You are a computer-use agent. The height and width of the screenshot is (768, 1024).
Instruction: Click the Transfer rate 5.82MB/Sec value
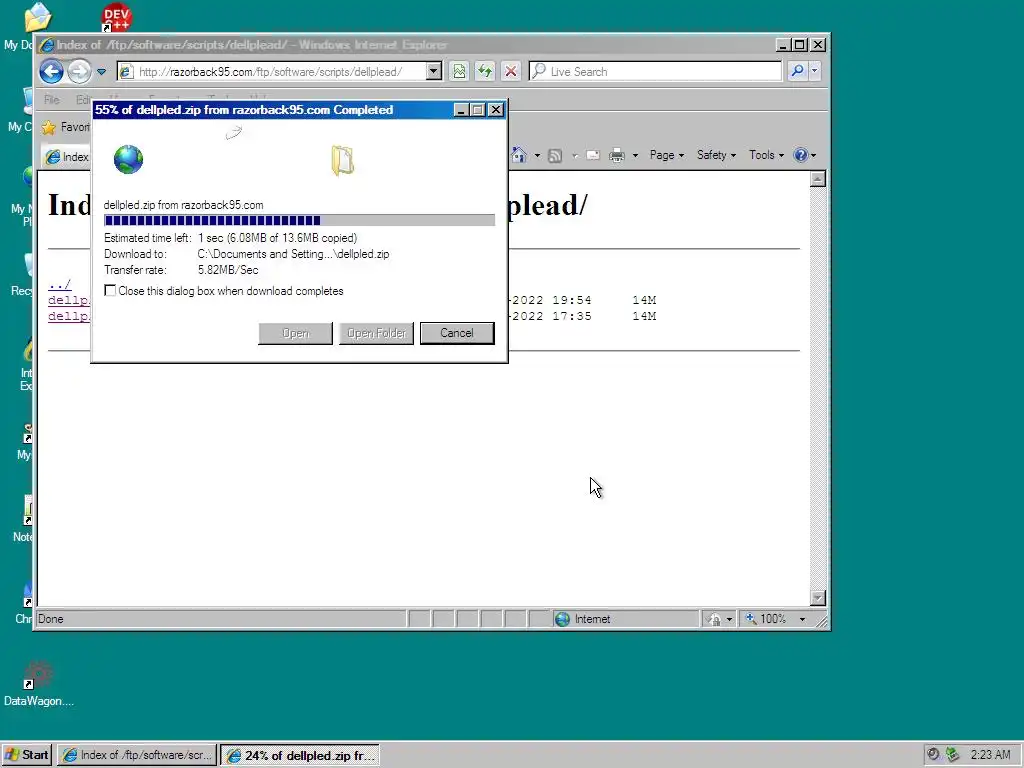click(x=228, y=270)
